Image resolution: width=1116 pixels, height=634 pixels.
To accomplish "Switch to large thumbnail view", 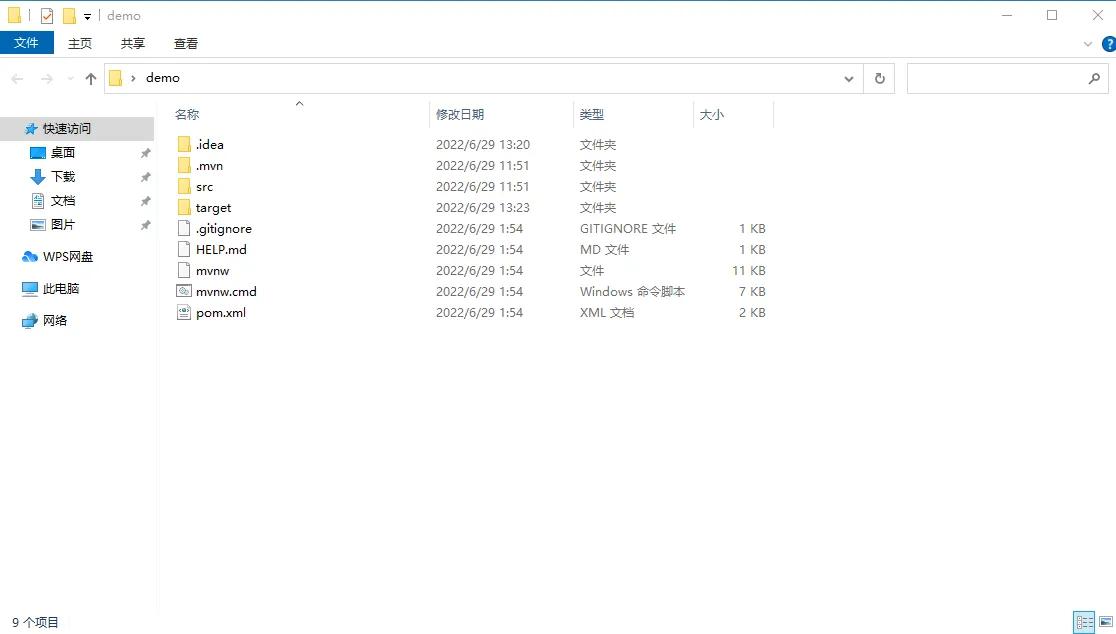I will (x=1105, y=622).
